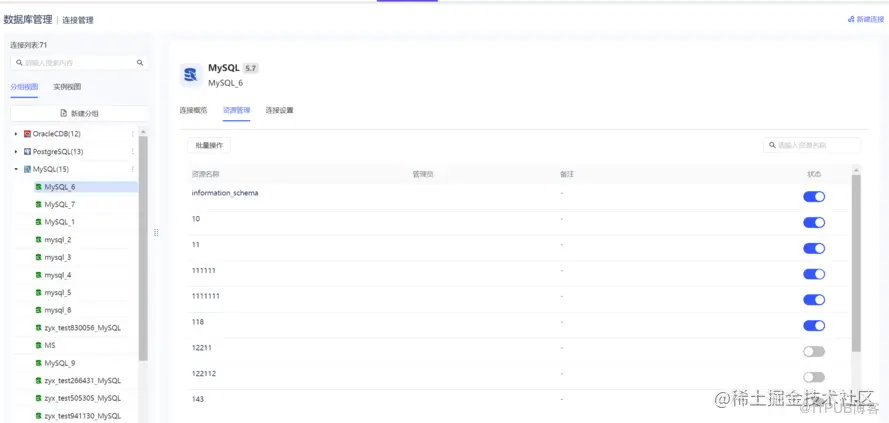Click the OracleCDB group database icon
889x423 pixels.
27,134
